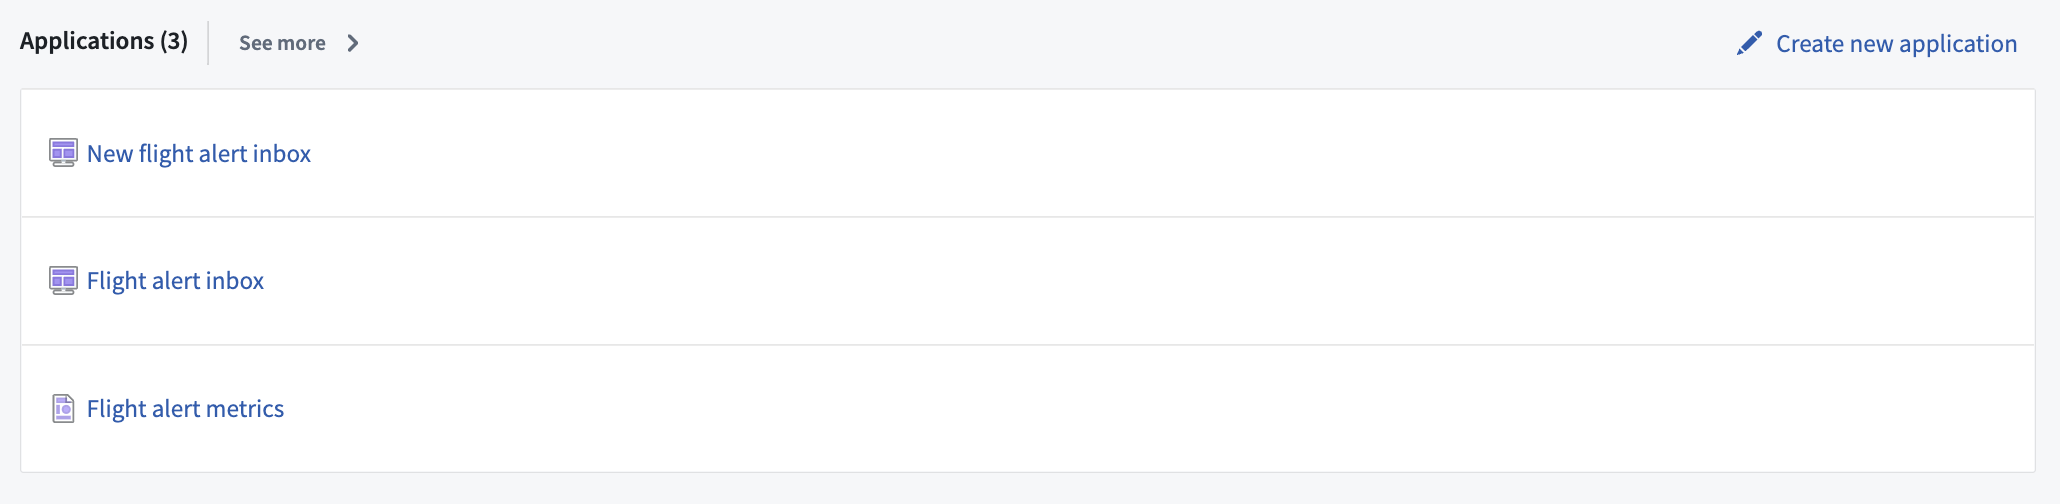Click the word "metrics" in the last application
Viewport: 2060px width, 504px height.
(245, 409)
